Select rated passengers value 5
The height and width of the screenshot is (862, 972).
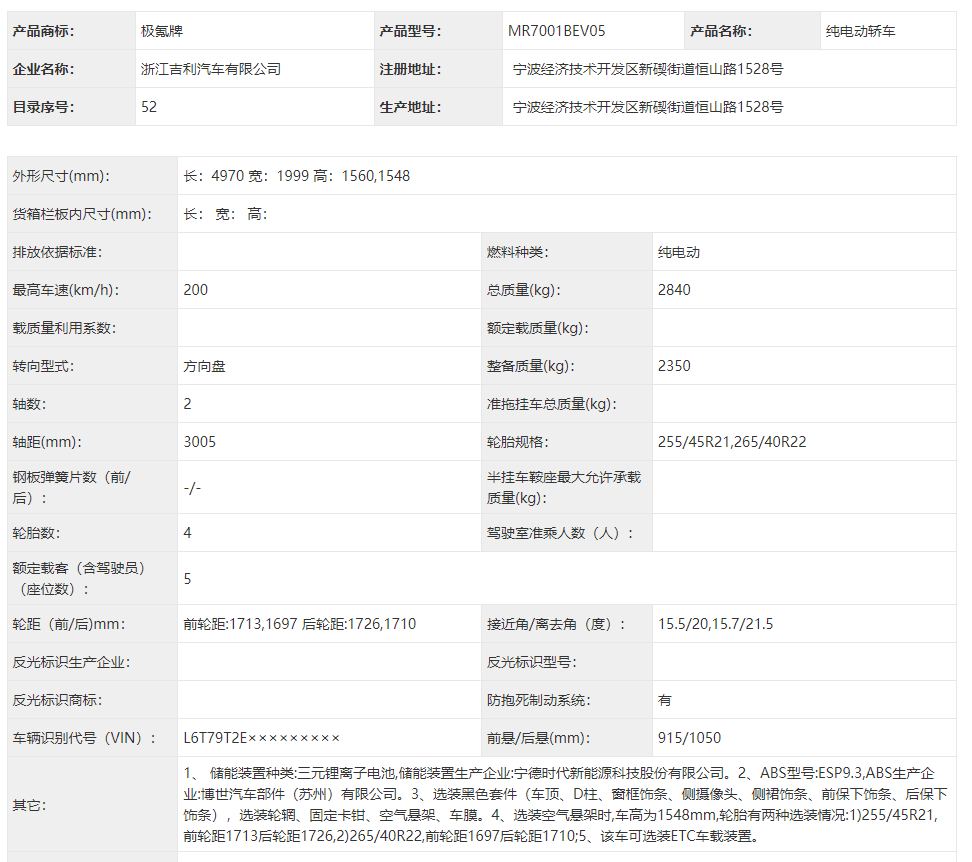187,579
